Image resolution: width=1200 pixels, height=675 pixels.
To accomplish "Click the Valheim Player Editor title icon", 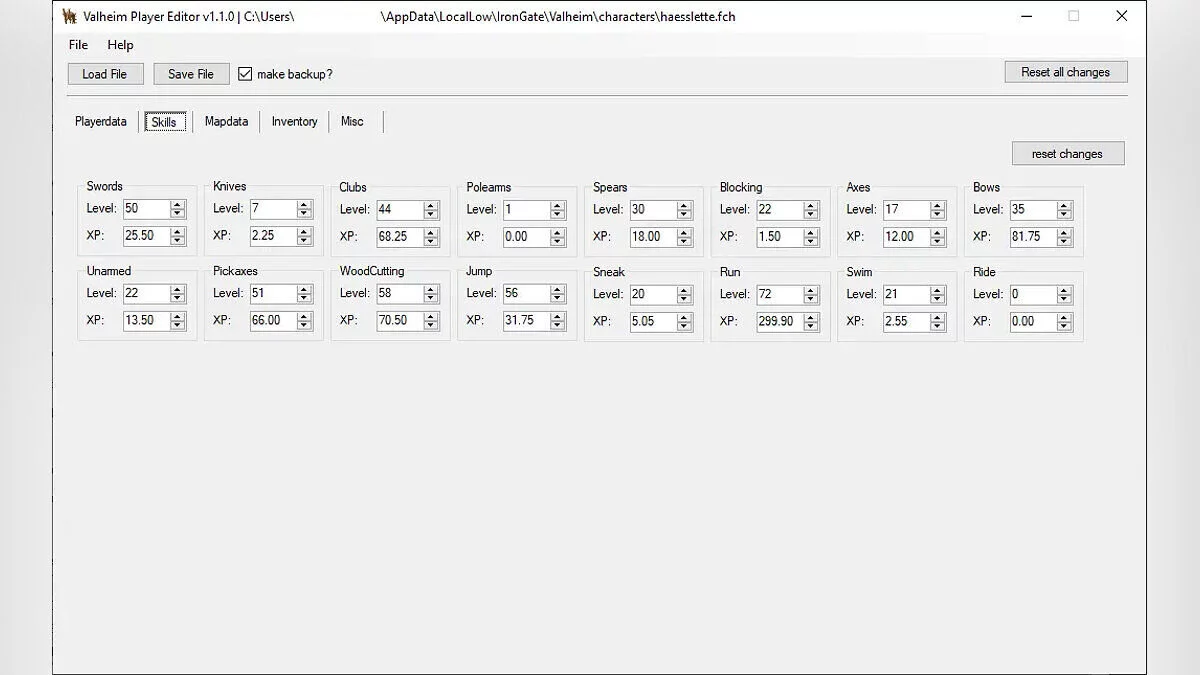I will point(69,16).
